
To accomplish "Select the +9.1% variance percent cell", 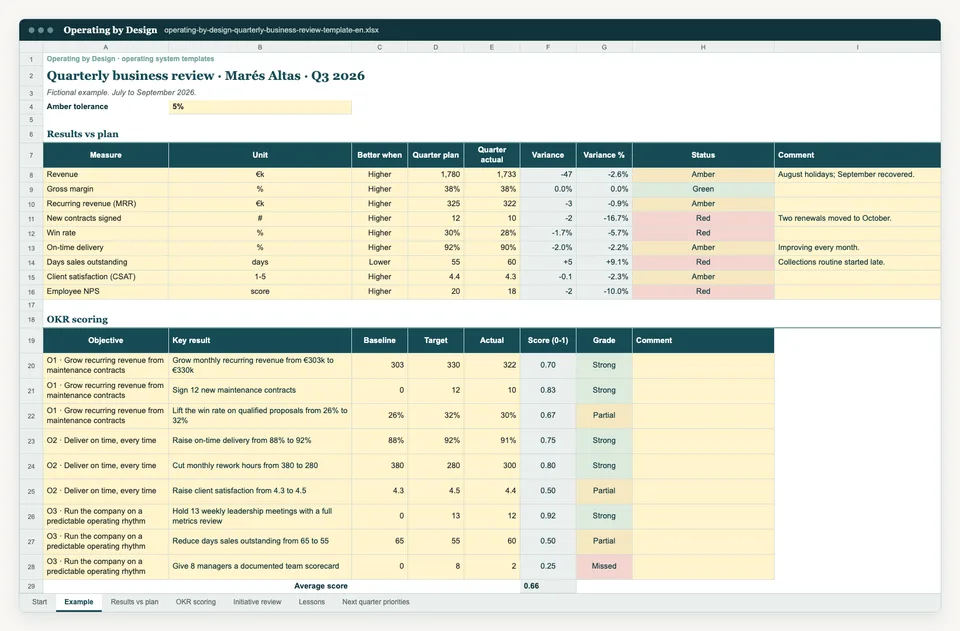I will pyautogui.click(x=604, y=262).
